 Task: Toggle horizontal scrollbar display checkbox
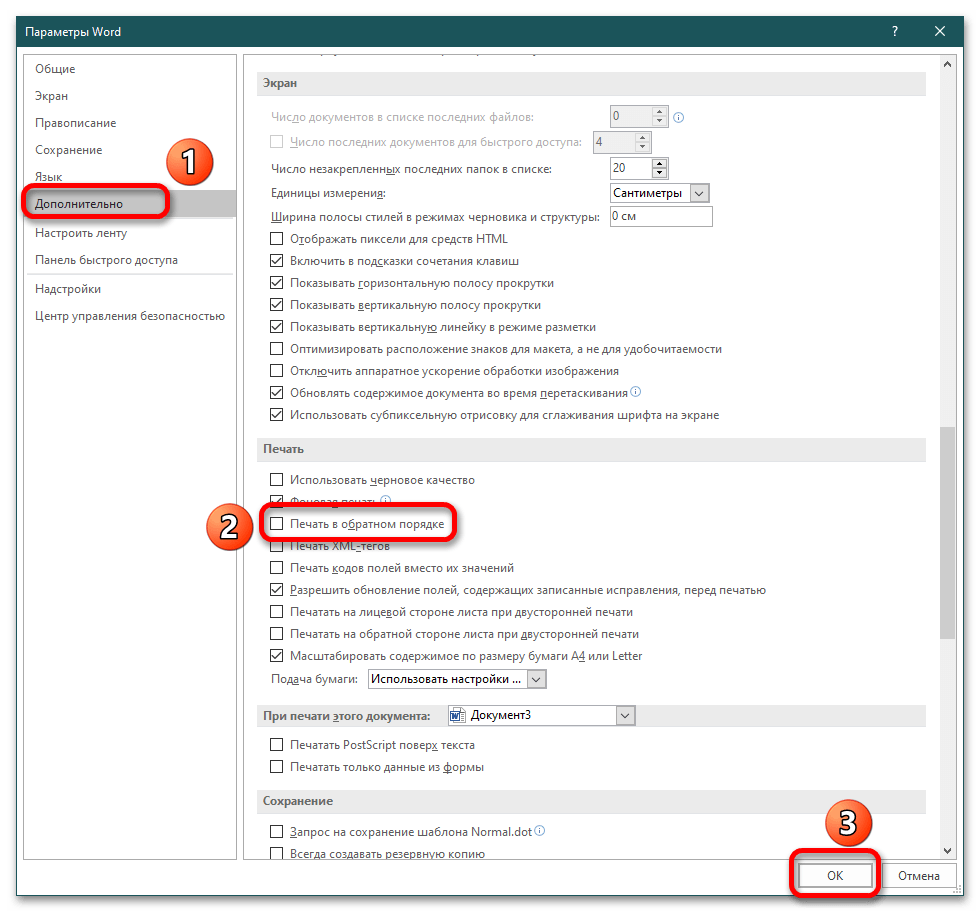[x=276, y=283]
